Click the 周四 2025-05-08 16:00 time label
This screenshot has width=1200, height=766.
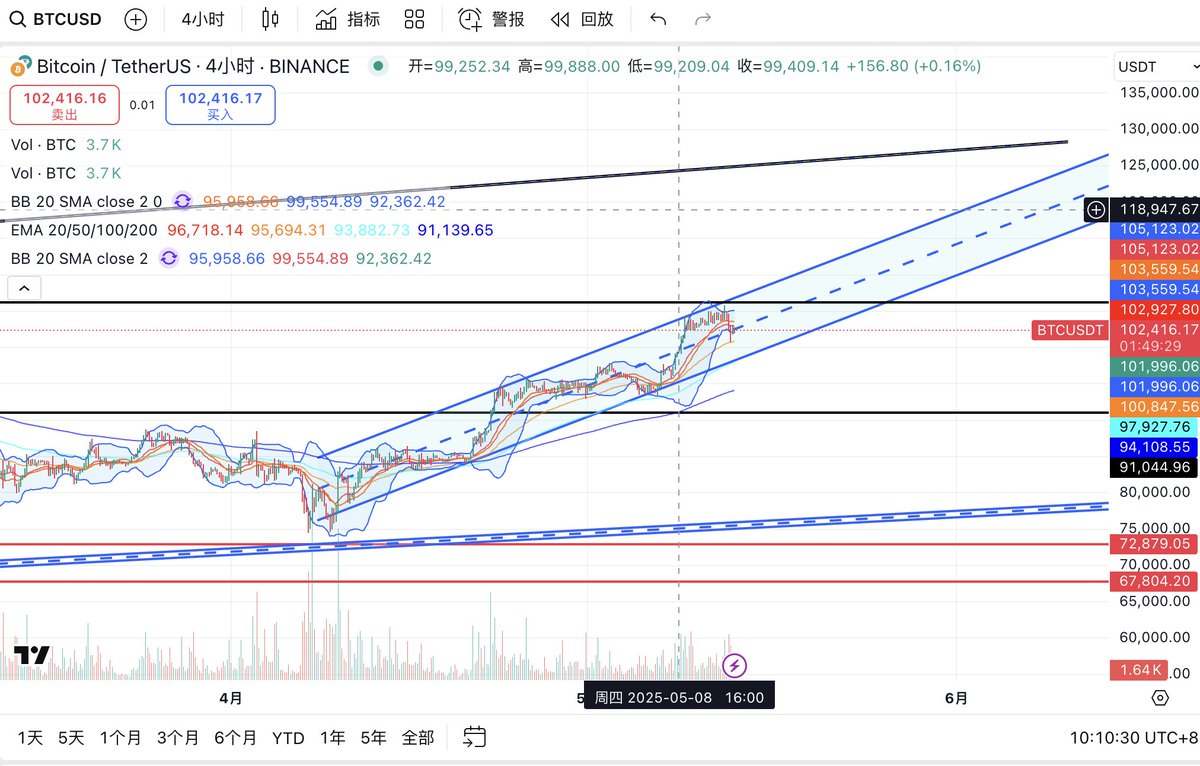click(x=679, y=697)
